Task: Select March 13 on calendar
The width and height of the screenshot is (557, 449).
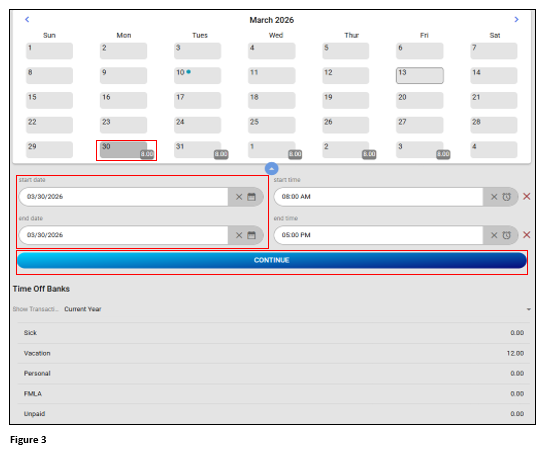Action: (420, 76)
